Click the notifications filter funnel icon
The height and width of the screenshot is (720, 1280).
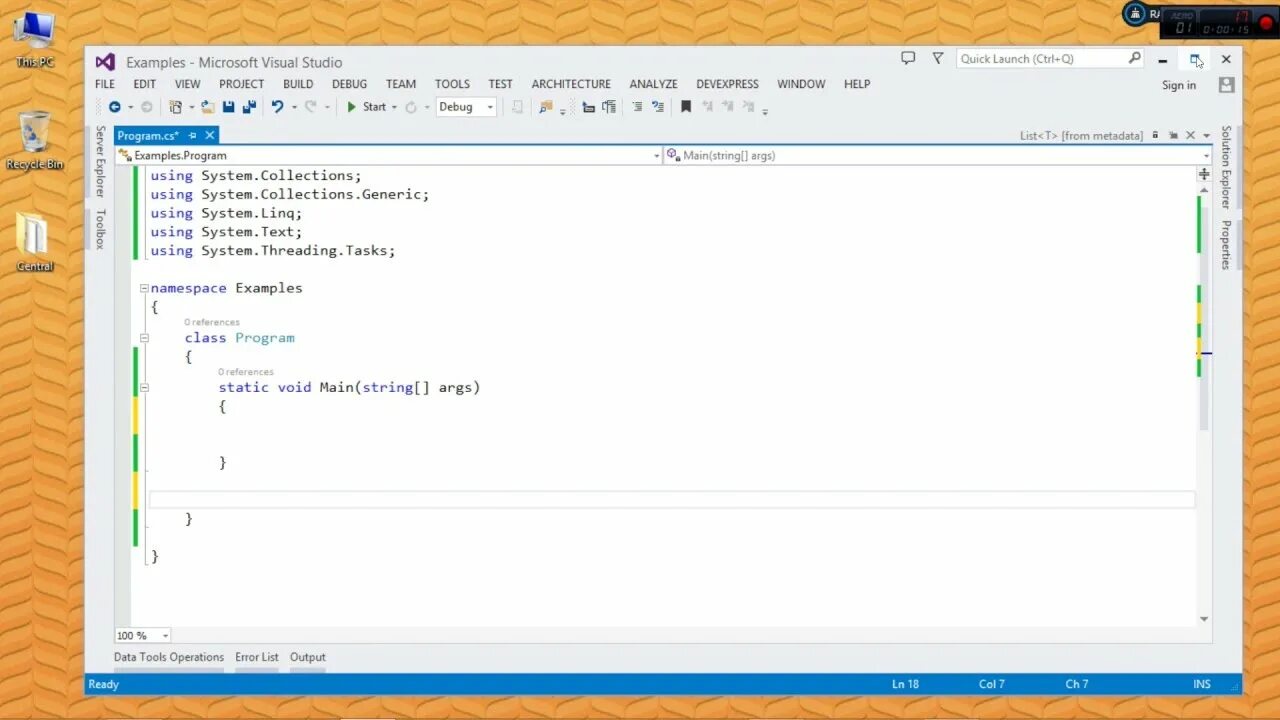tap(938, 59)
